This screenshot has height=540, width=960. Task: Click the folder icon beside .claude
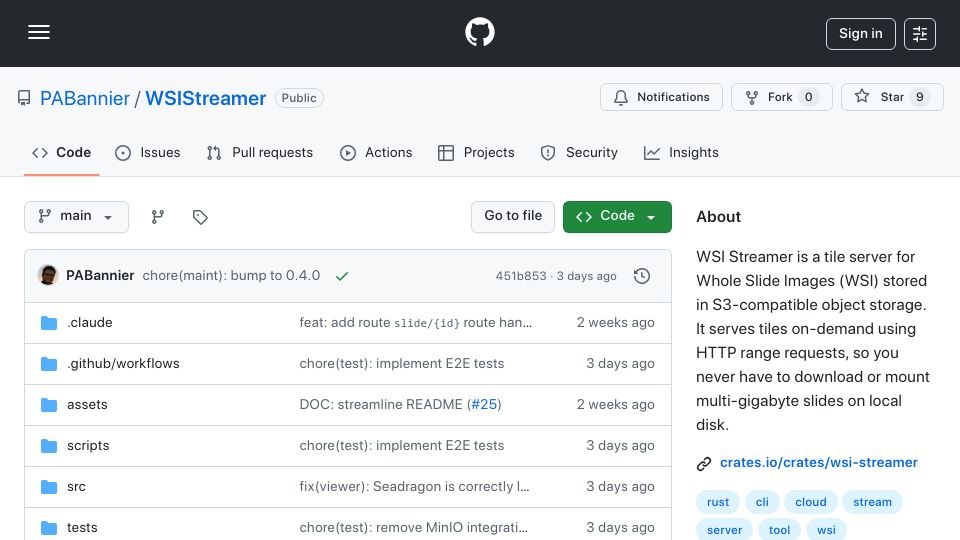click(x=49, y=323)
